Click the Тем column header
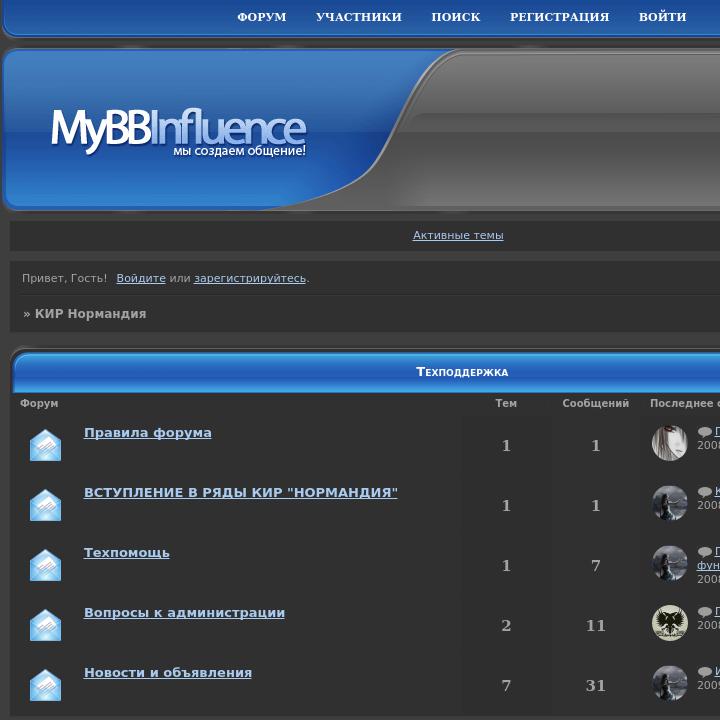 506,403
